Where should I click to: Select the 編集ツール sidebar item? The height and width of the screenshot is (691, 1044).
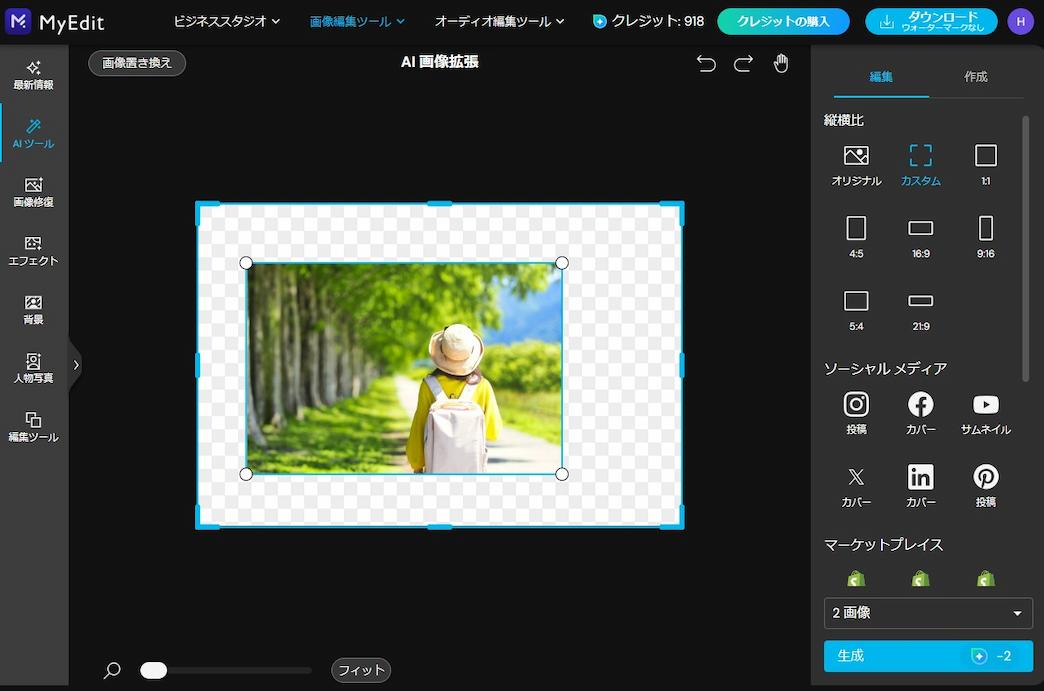33,428
